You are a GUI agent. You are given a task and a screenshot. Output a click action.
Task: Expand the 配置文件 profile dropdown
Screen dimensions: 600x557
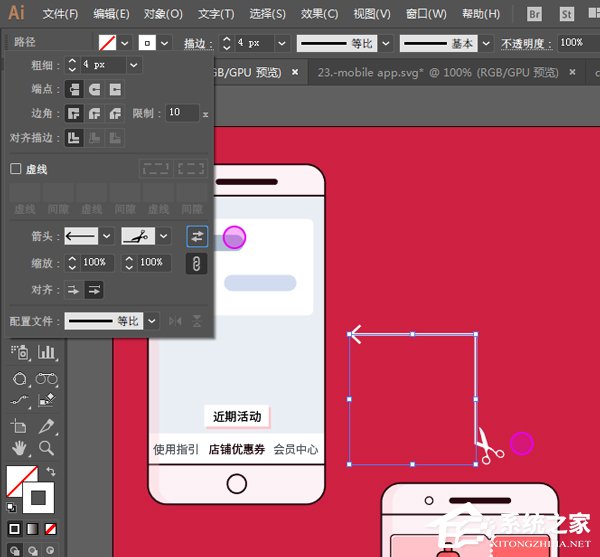click(x=151, y=321)
